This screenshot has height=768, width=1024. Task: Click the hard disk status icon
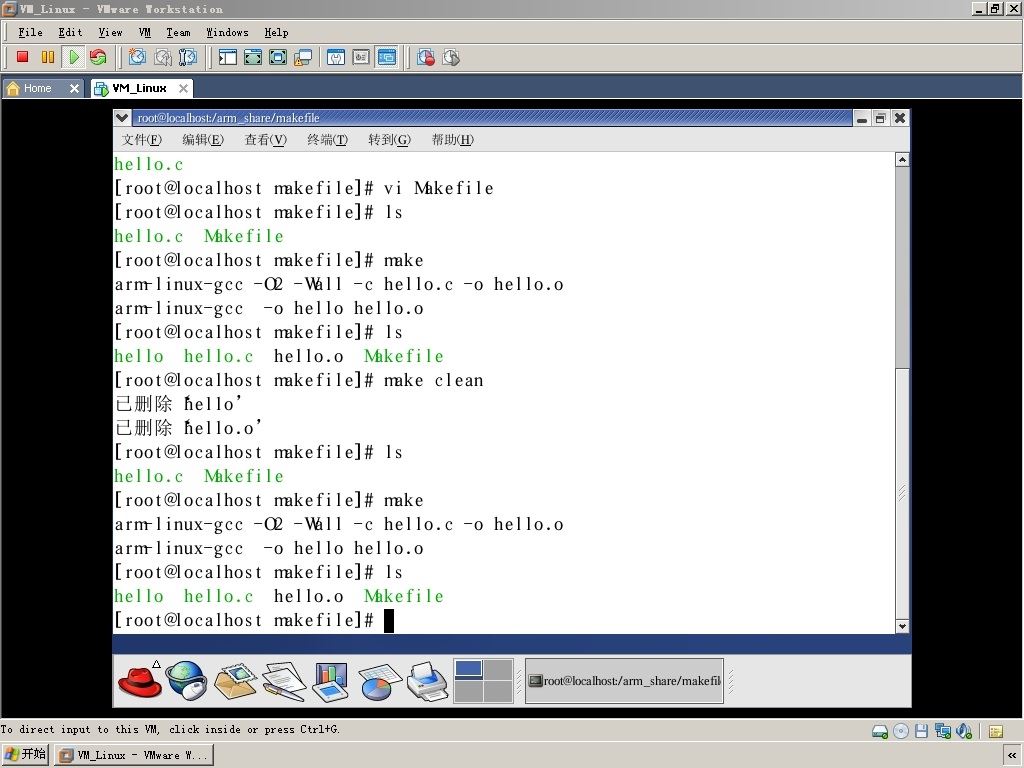tap(880, 731)
